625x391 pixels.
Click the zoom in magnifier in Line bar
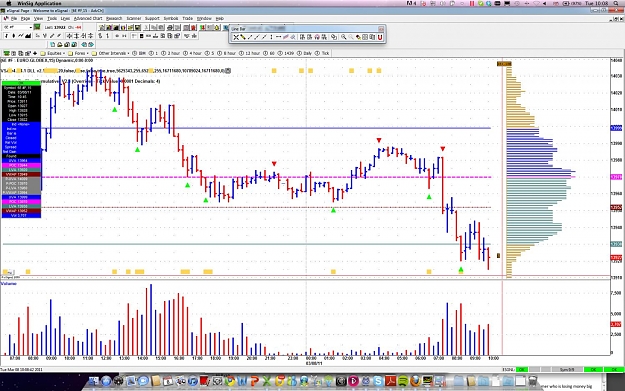pyautogui.click(x=344, y=37)
